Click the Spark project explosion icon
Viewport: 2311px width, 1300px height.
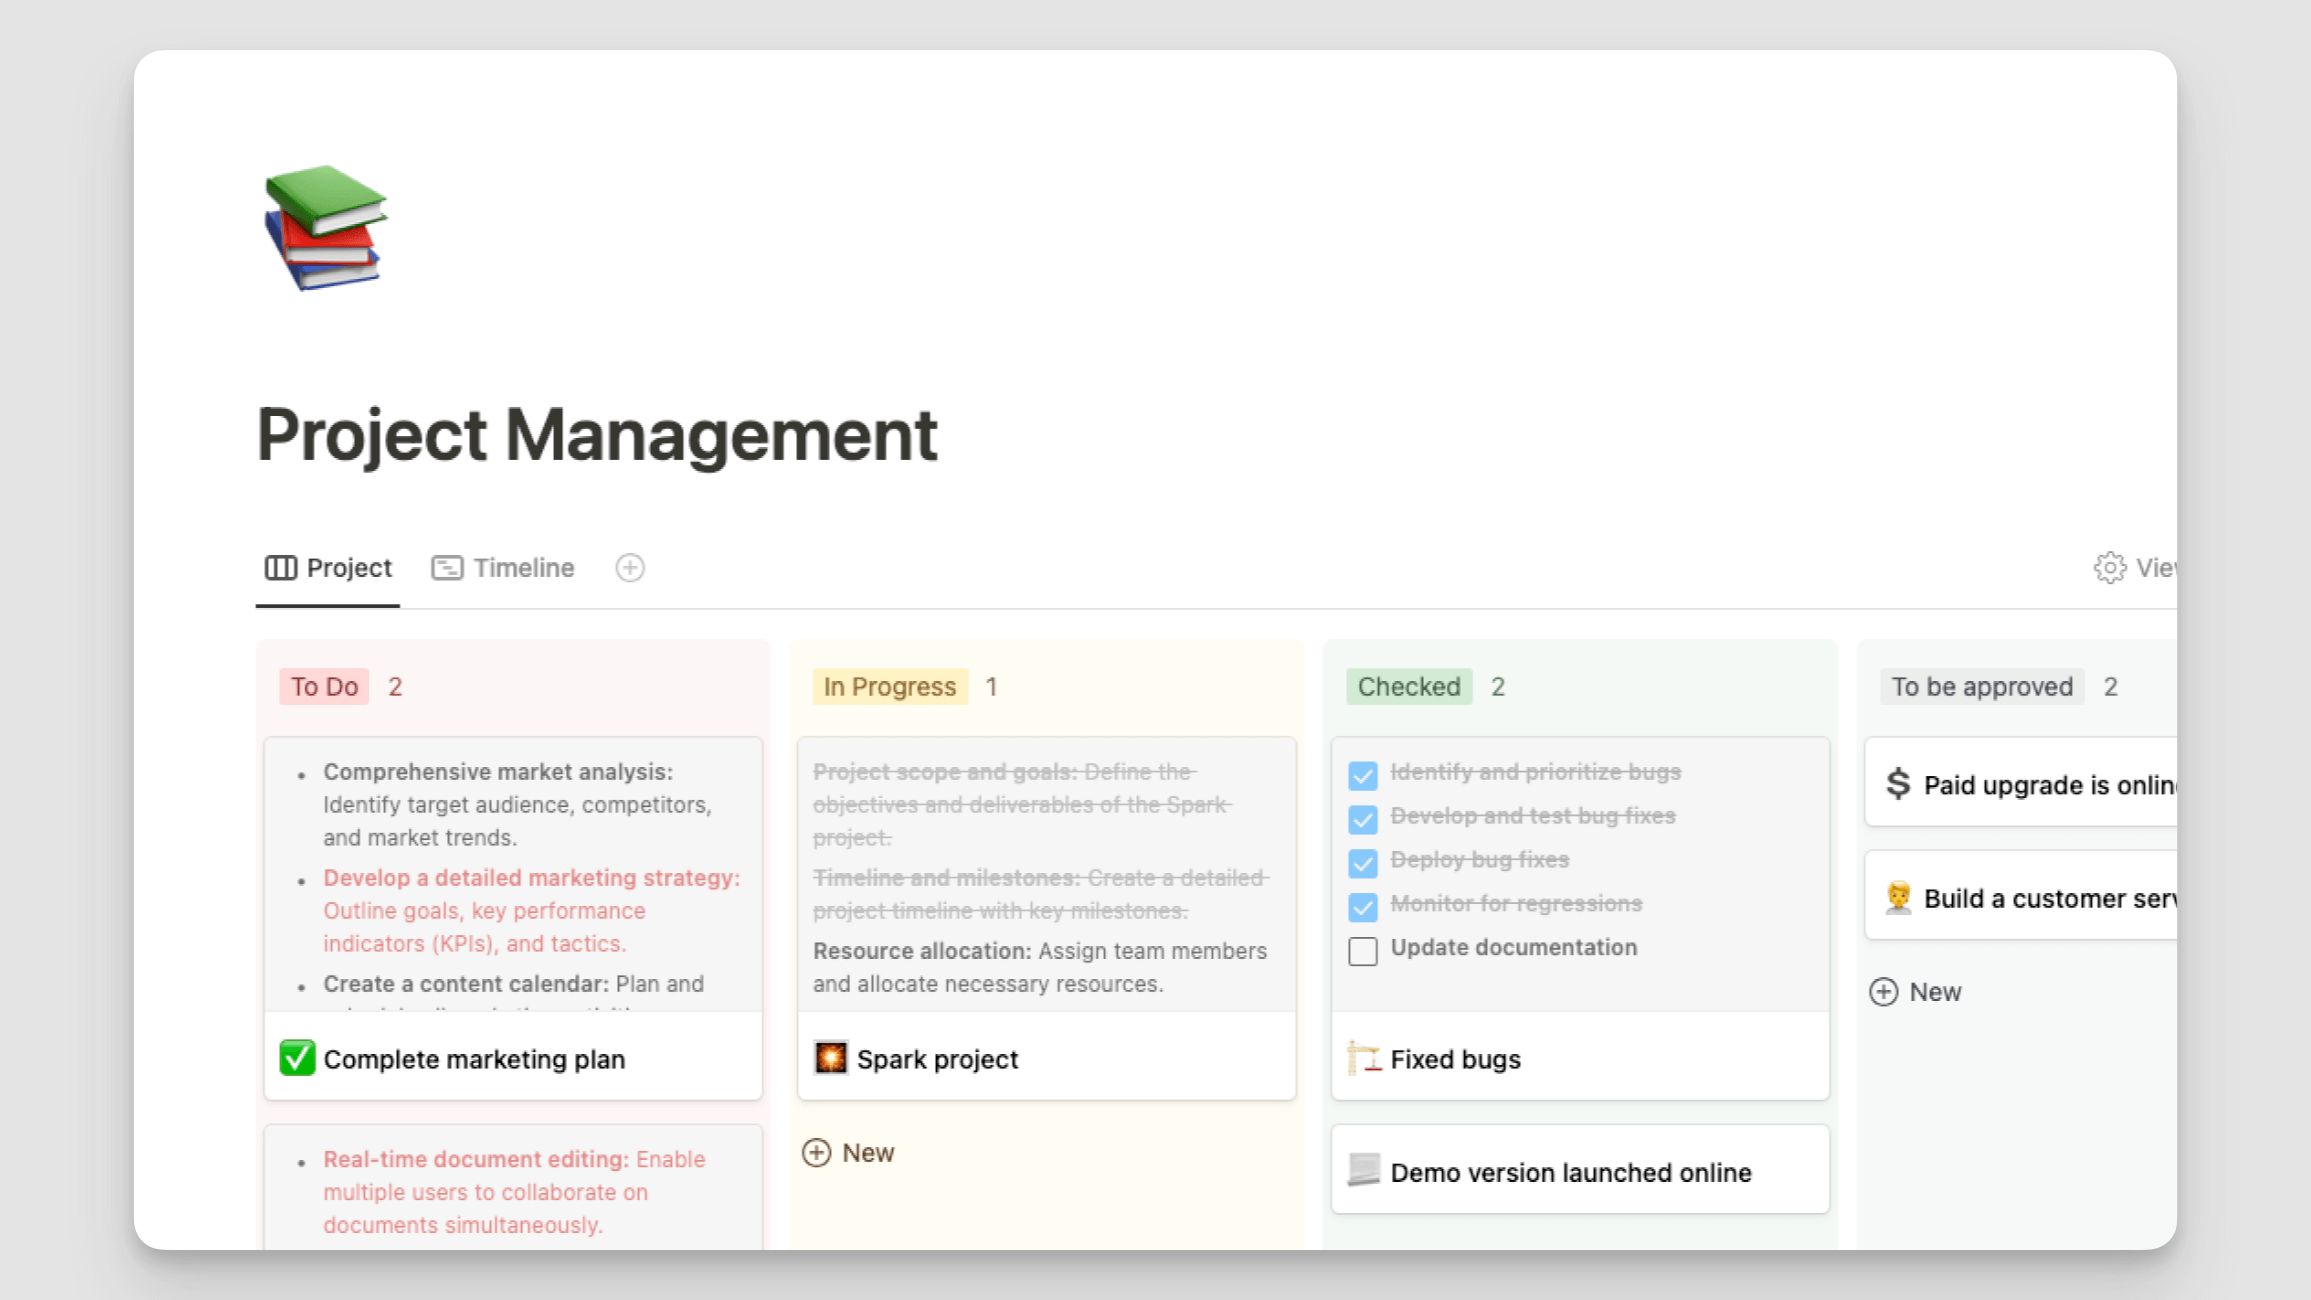tap(830, 1058)
